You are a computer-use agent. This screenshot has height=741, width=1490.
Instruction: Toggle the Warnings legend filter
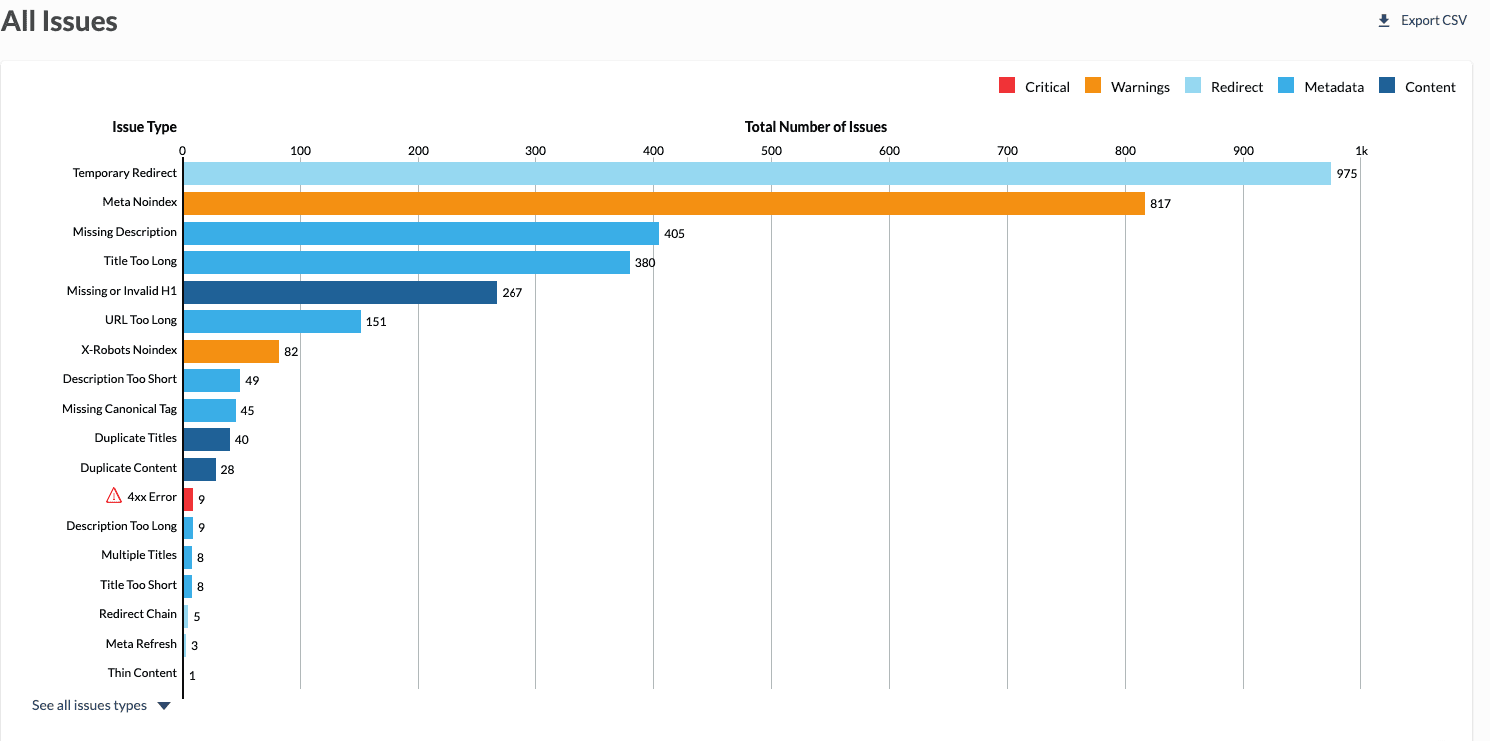[x=1127, y=87]
